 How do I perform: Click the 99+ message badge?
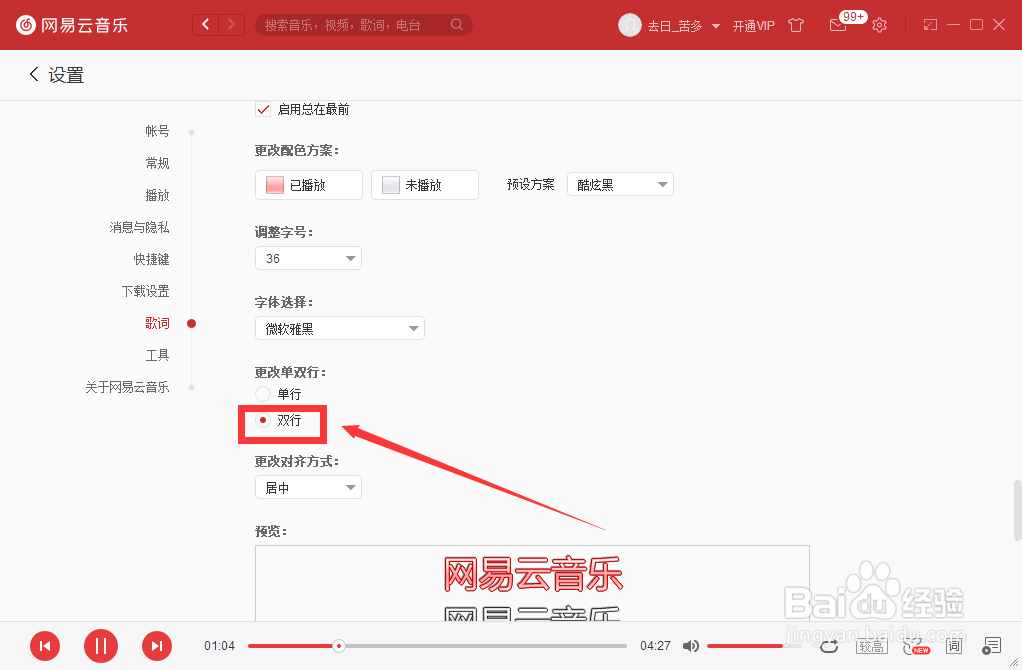coord(853,16)
